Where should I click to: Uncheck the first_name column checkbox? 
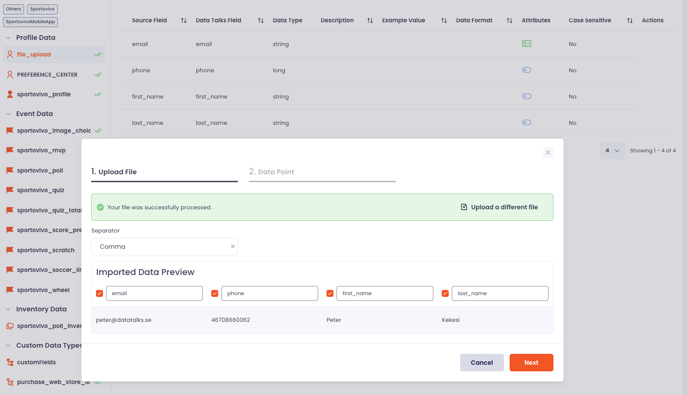pos(330,293)
